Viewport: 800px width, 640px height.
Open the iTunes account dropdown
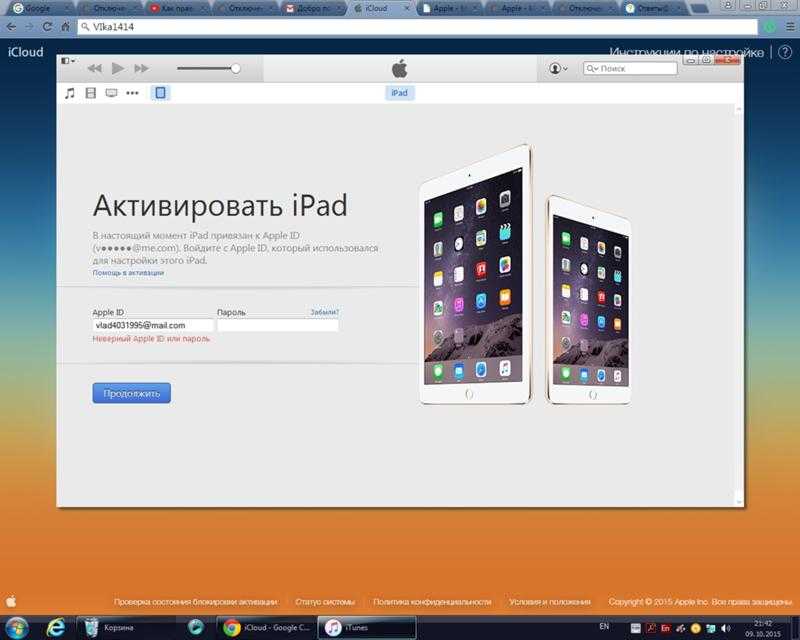[558, 68]
